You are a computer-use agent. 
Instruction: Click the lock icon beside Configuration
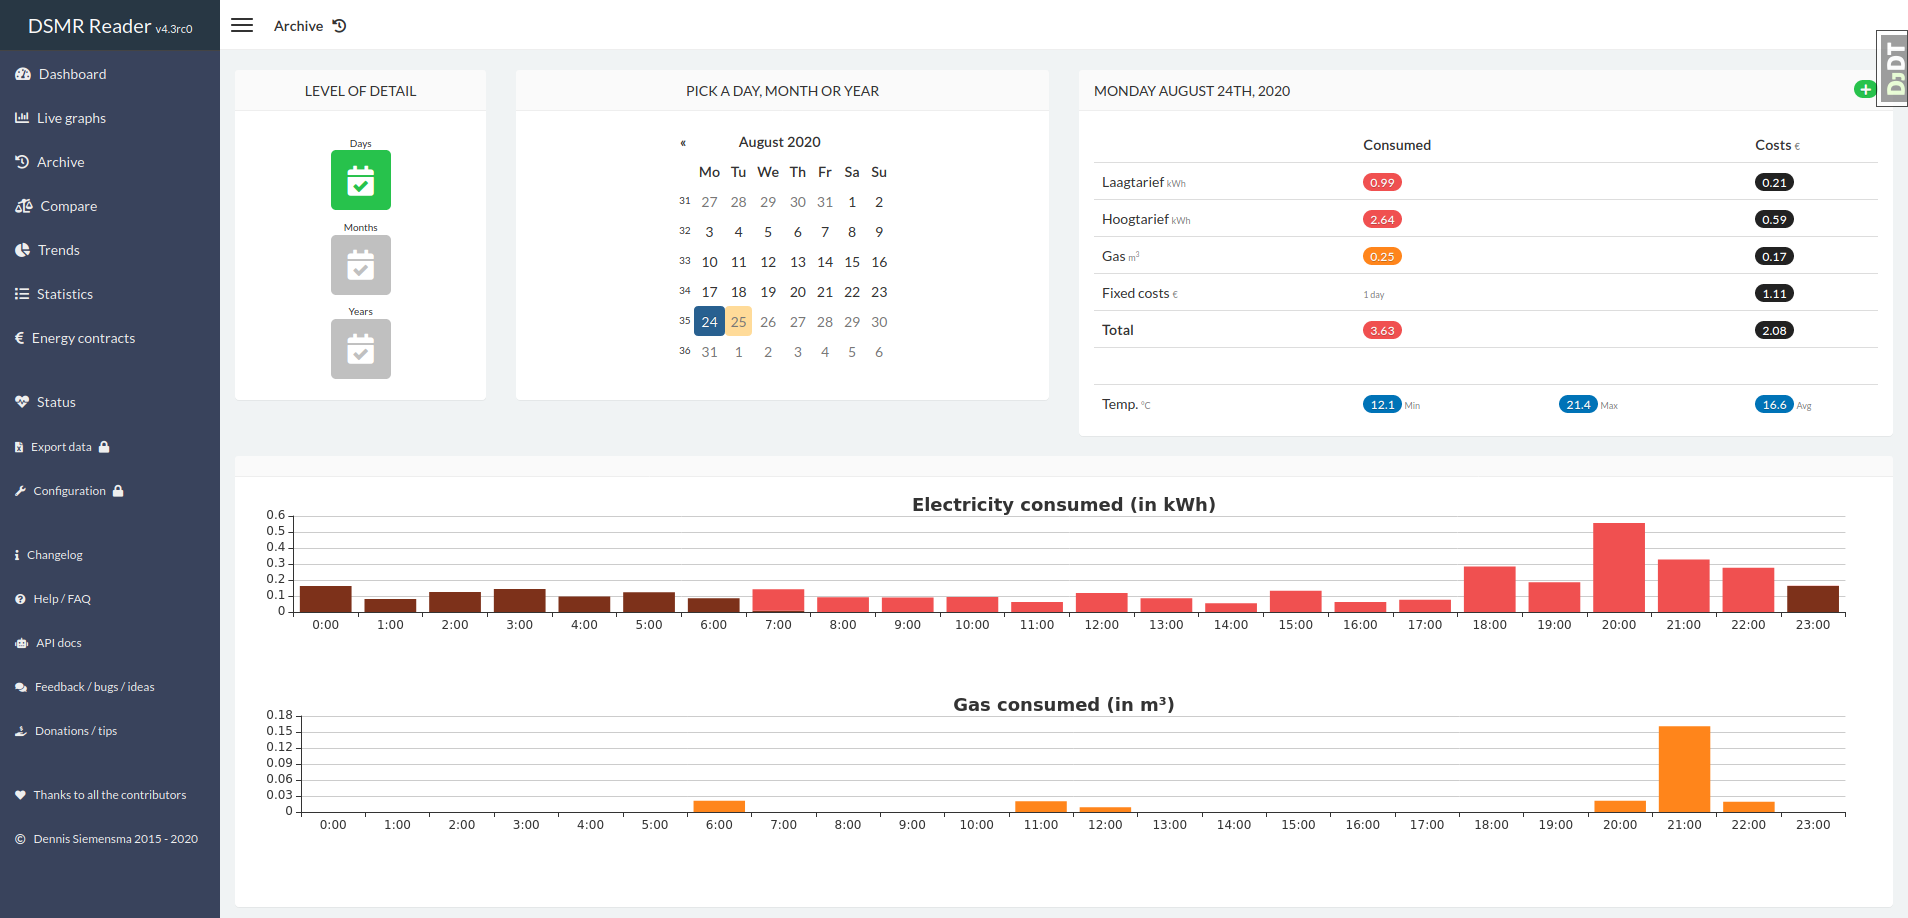coord(118,491)
